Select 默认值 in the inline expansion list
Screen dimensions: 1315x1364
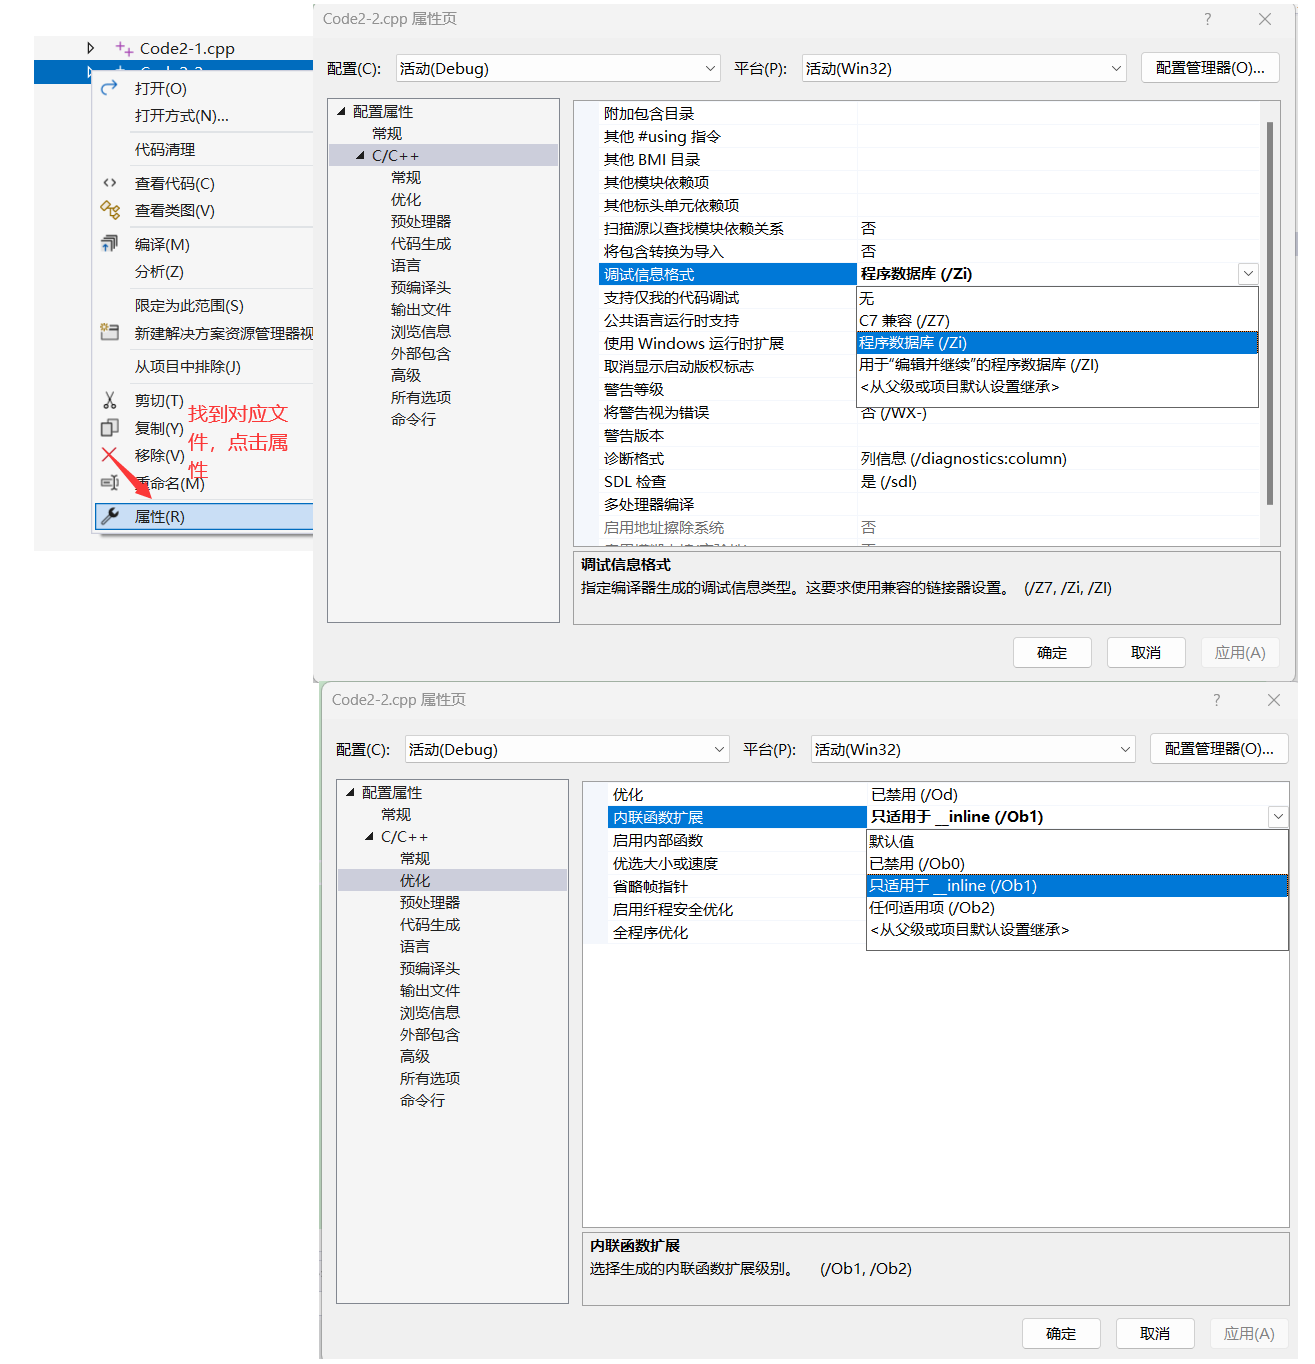(1077, 841)
